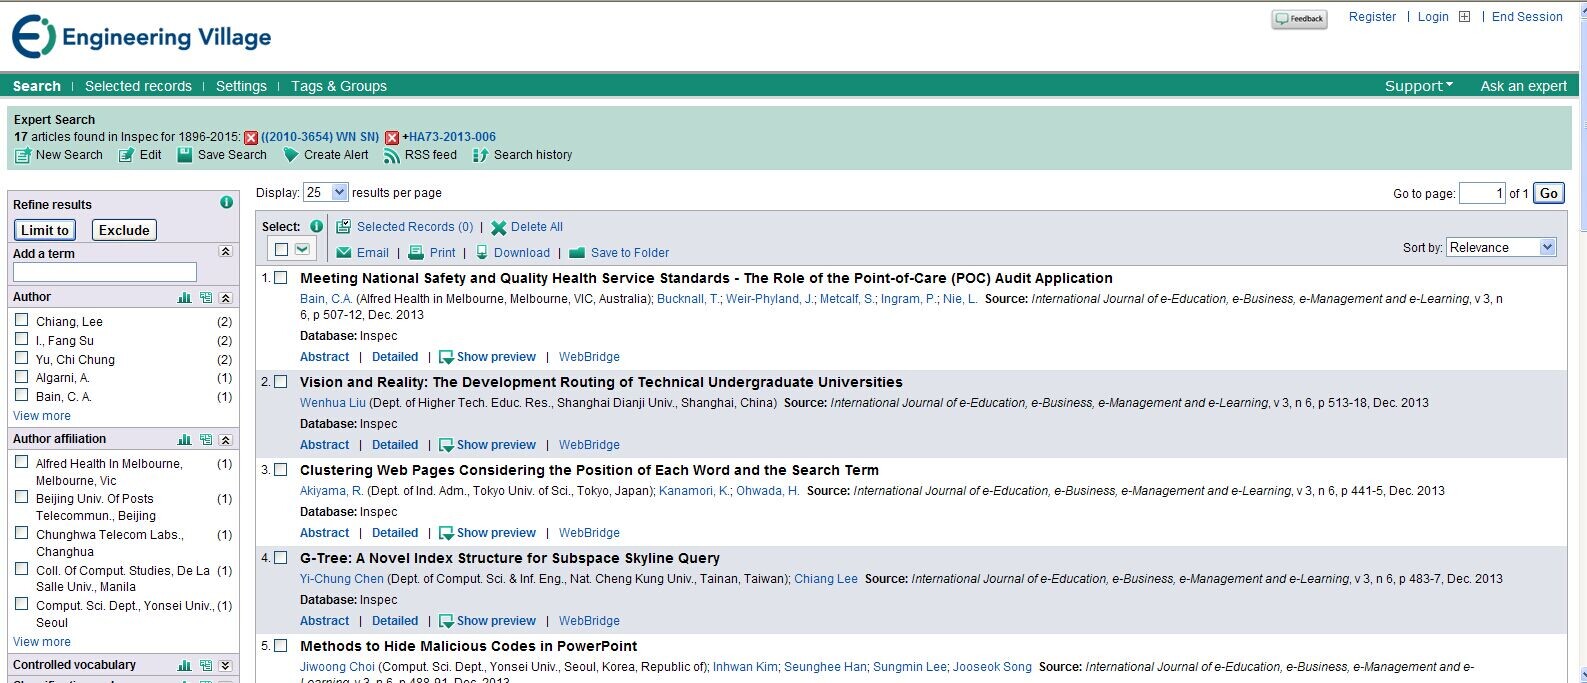Remove the ((2010-3654) WN SN) query term
1587x683 pixels.
[x=251, y=138]
